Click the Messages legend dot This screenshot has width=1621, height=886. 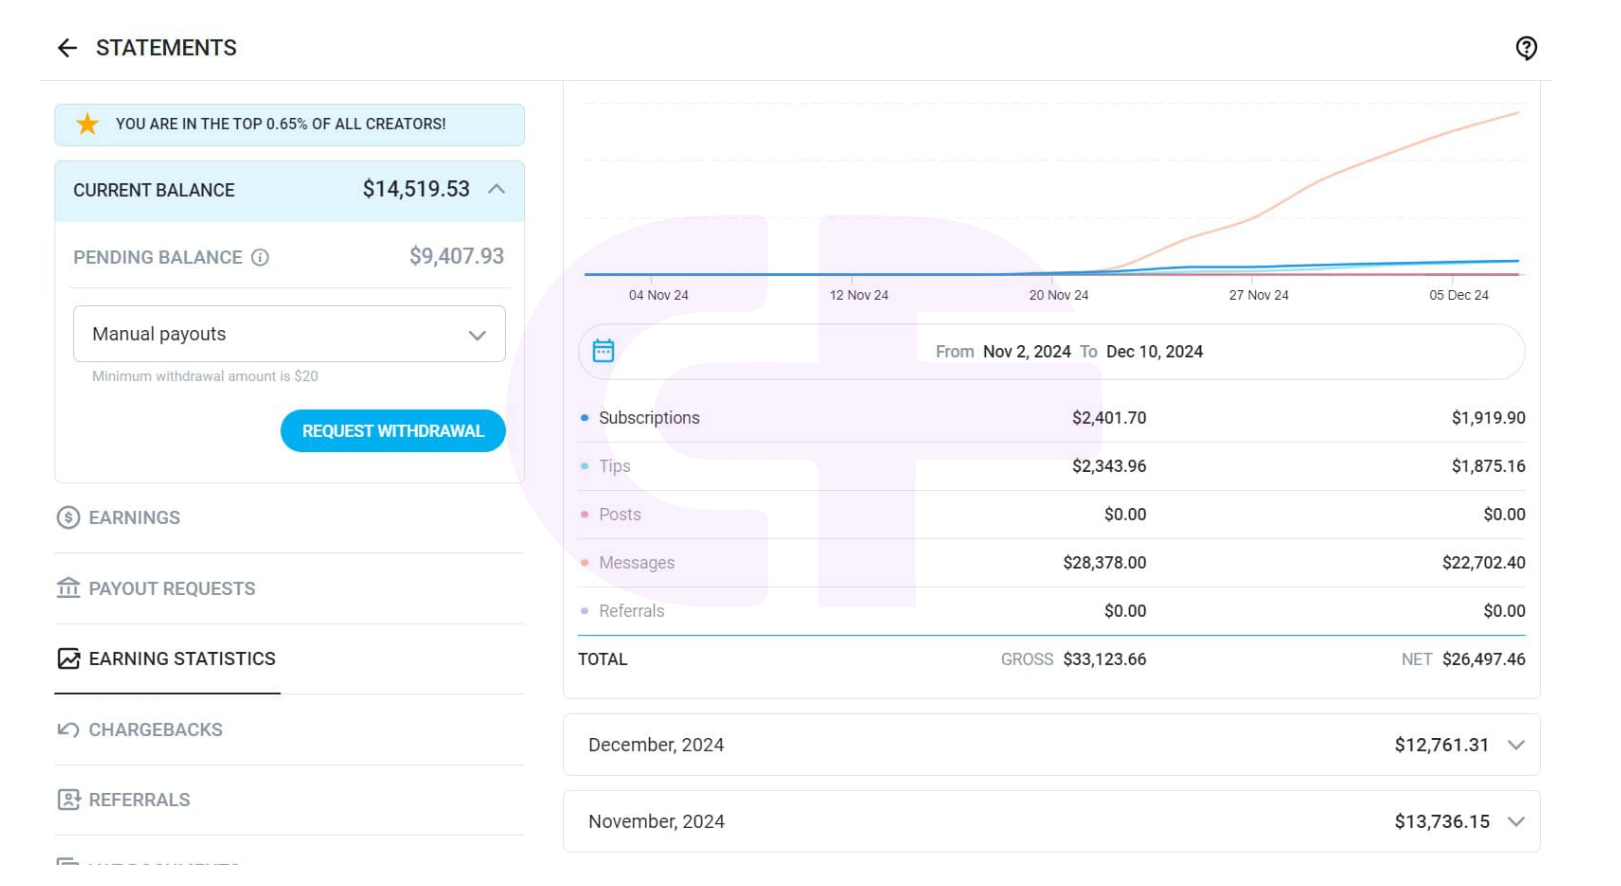tap(584, 563)
